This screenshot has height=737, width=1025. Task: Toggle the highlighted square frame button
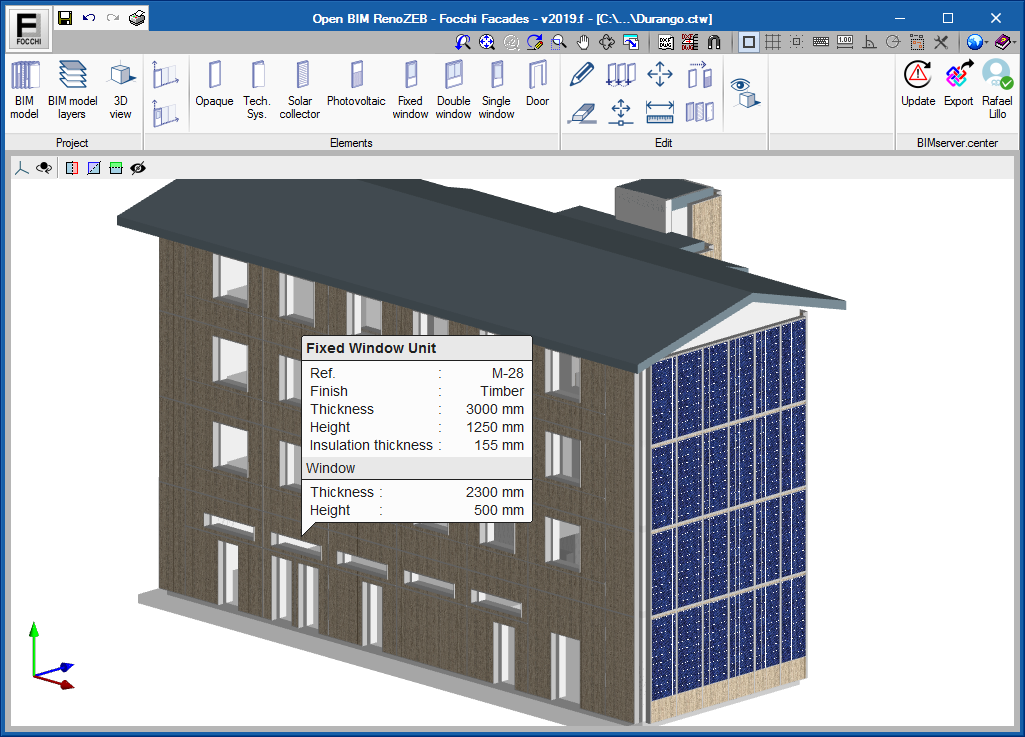pyautogui.click(x=749, y=43)
